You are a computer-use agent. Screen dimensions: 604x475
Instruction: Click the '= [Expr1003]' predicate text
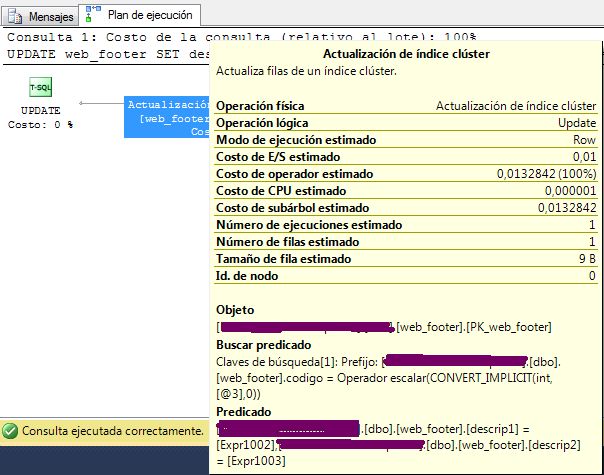tap(251, 461)
